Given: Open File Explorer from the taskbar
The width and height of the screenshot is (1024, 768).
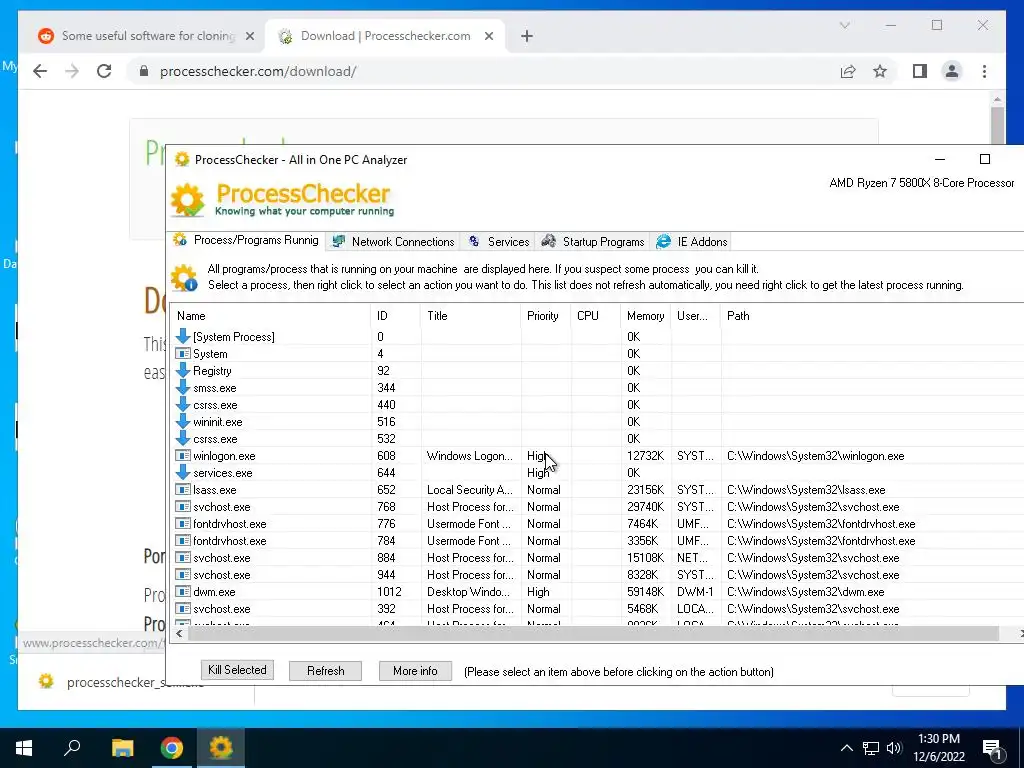Looking at the screenshot, I should (x=122, y=748).
